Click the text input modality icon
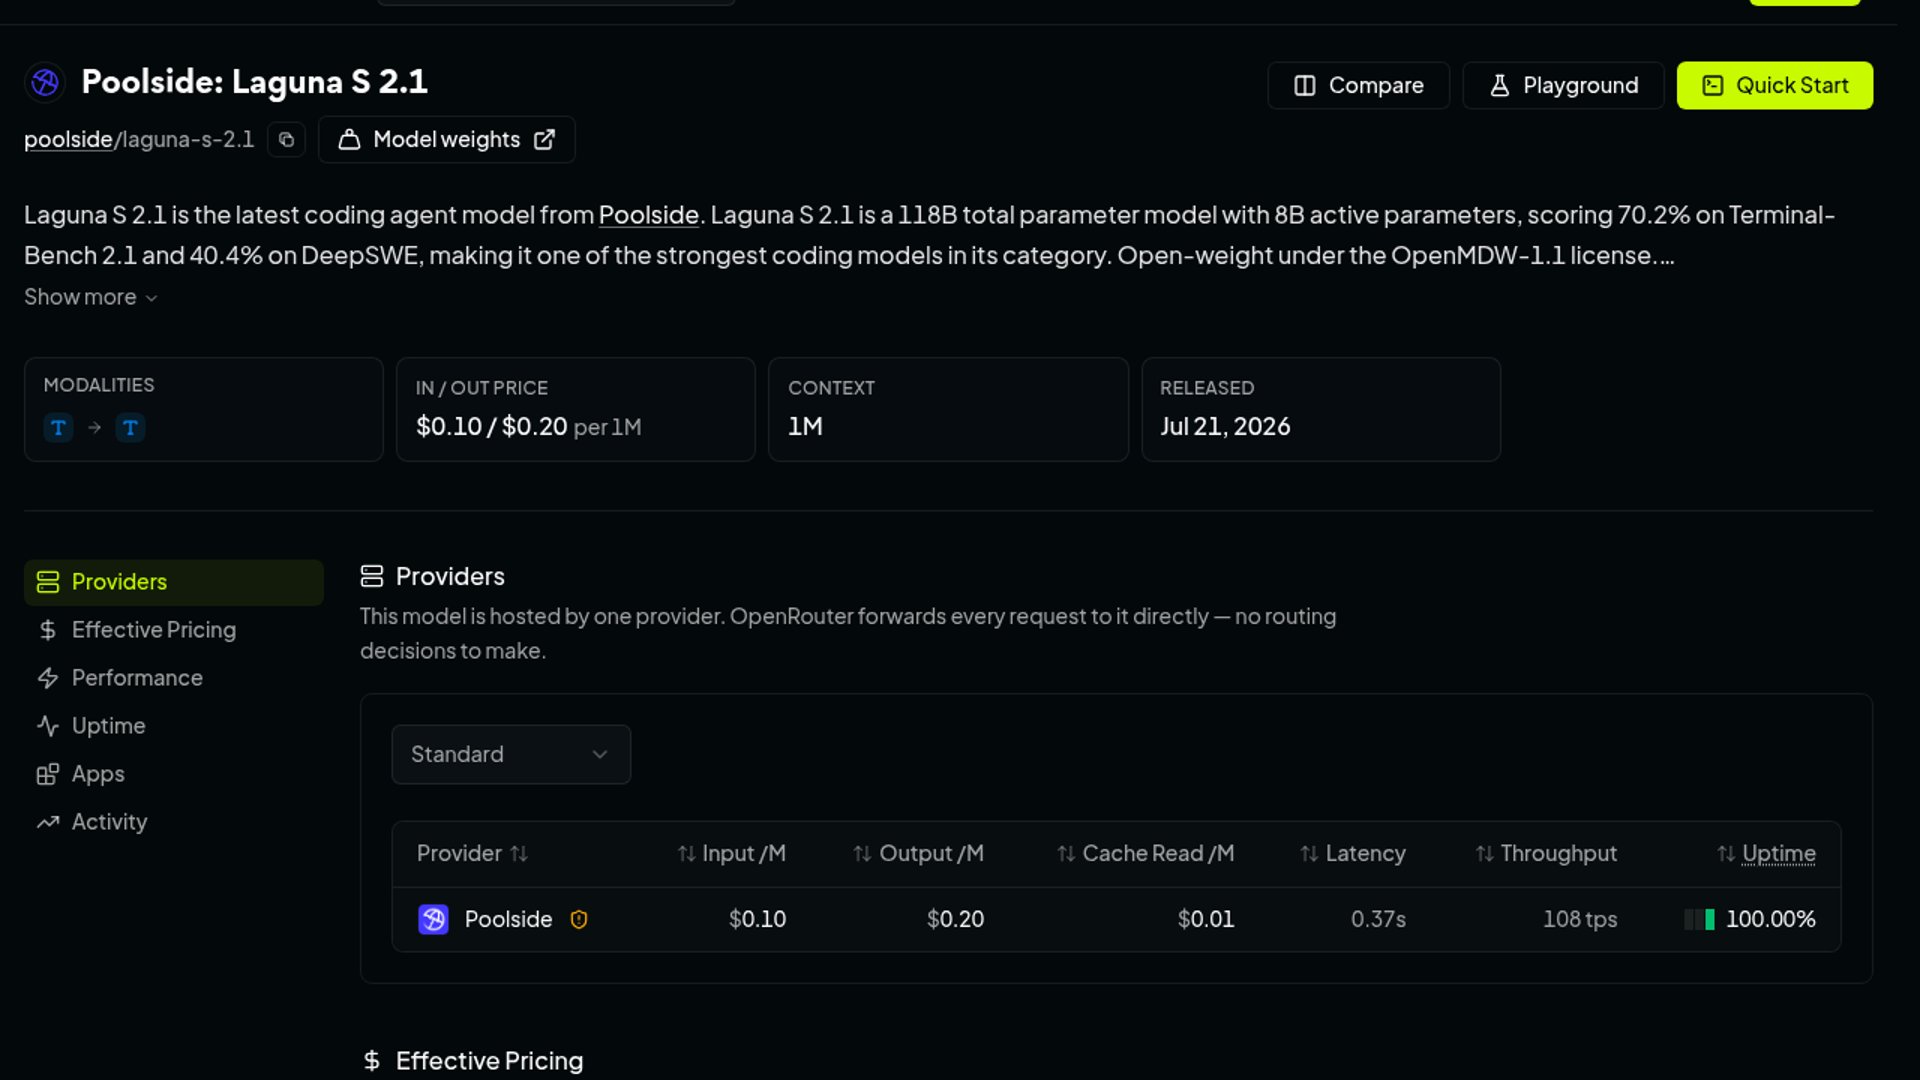The width and height of the screenshot is (1920, 1080). click(58, 428)
